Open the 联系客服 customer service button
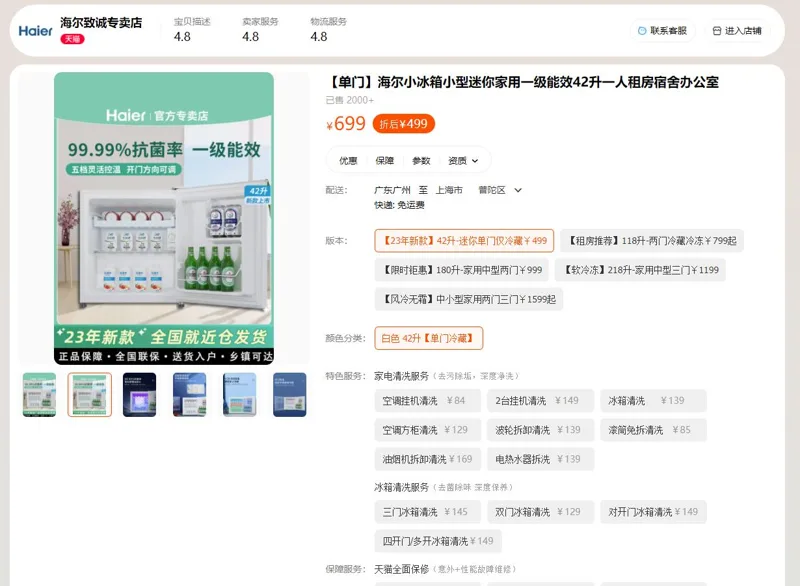Image resolution: width=800 pixels, height=586 pixels. (662, 31)
